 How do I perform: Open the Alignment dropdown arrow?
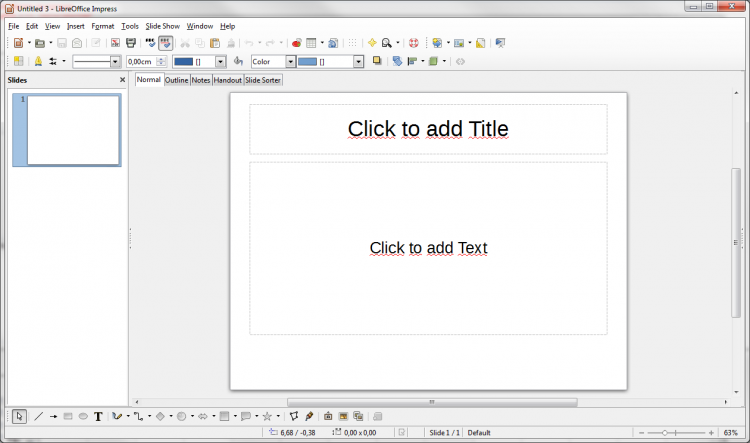pos(423,61)
